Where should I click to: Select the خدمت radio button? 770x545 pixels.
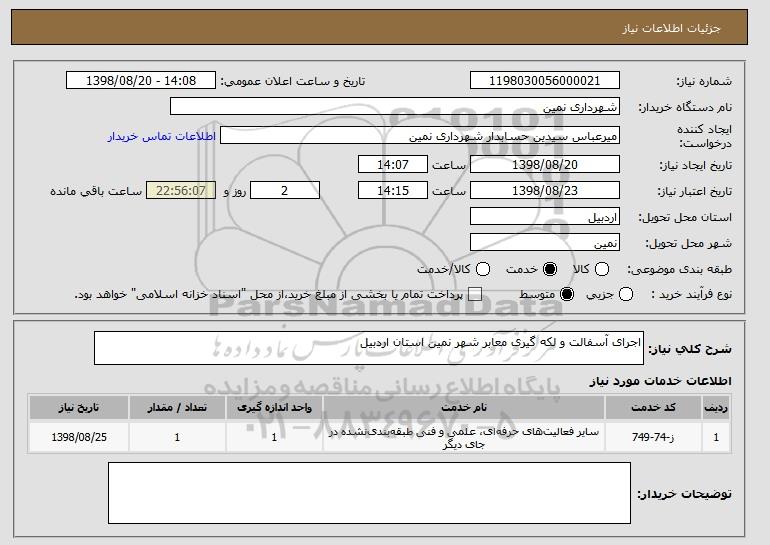(550, 269)
